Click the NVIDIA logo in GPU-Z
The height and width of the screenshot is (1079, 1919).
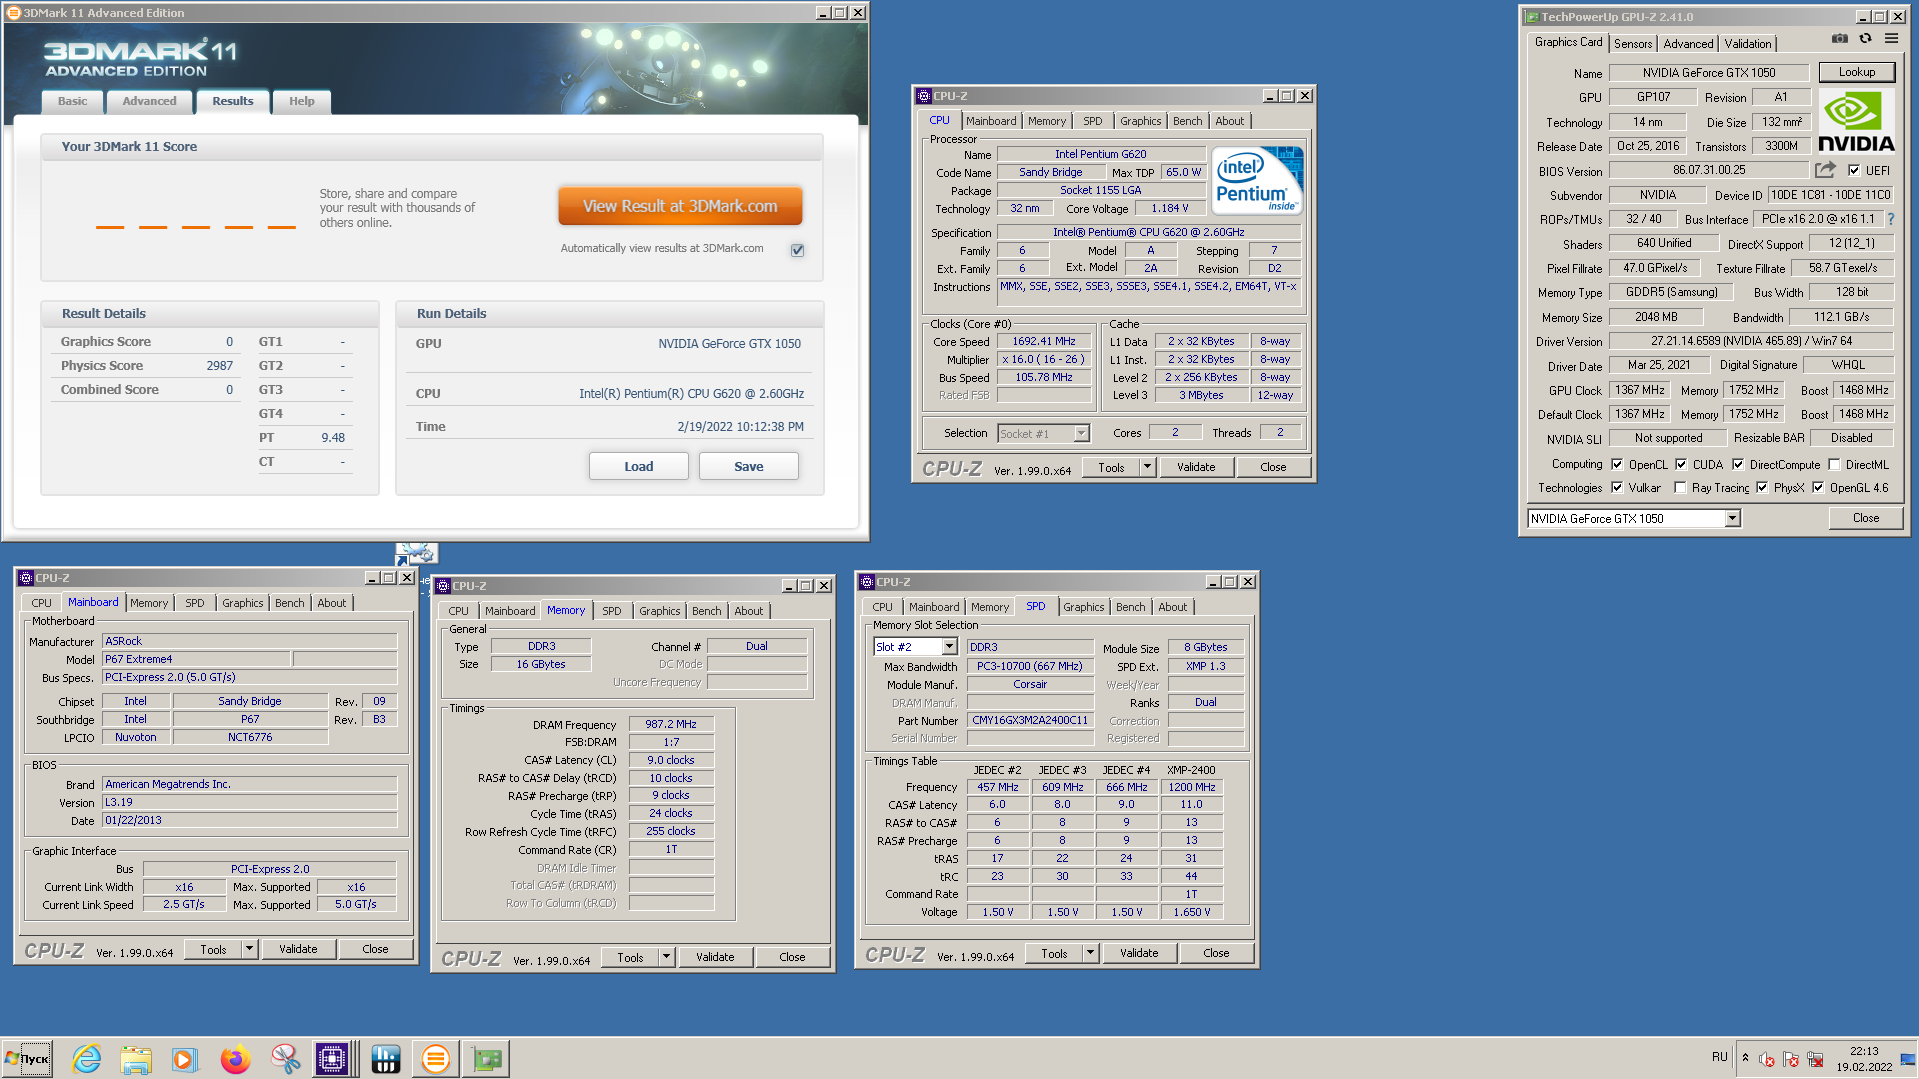[1856, 122]
